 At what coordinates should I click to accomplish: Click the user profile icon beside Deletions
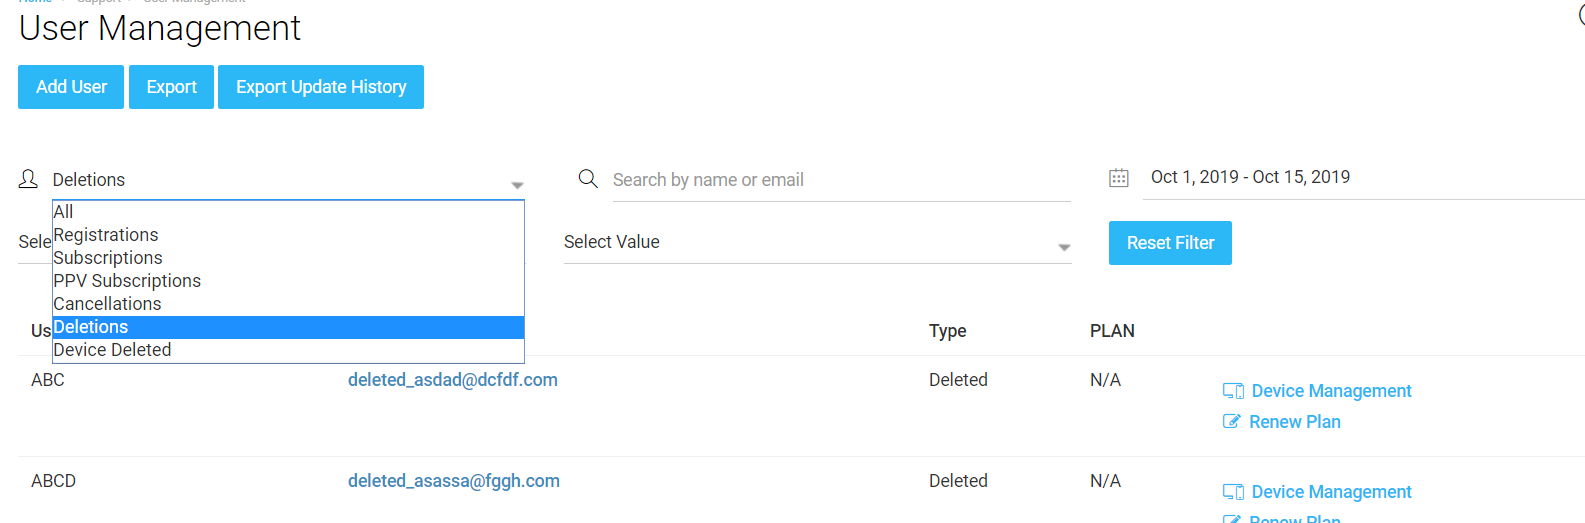[x=28, y=179]
